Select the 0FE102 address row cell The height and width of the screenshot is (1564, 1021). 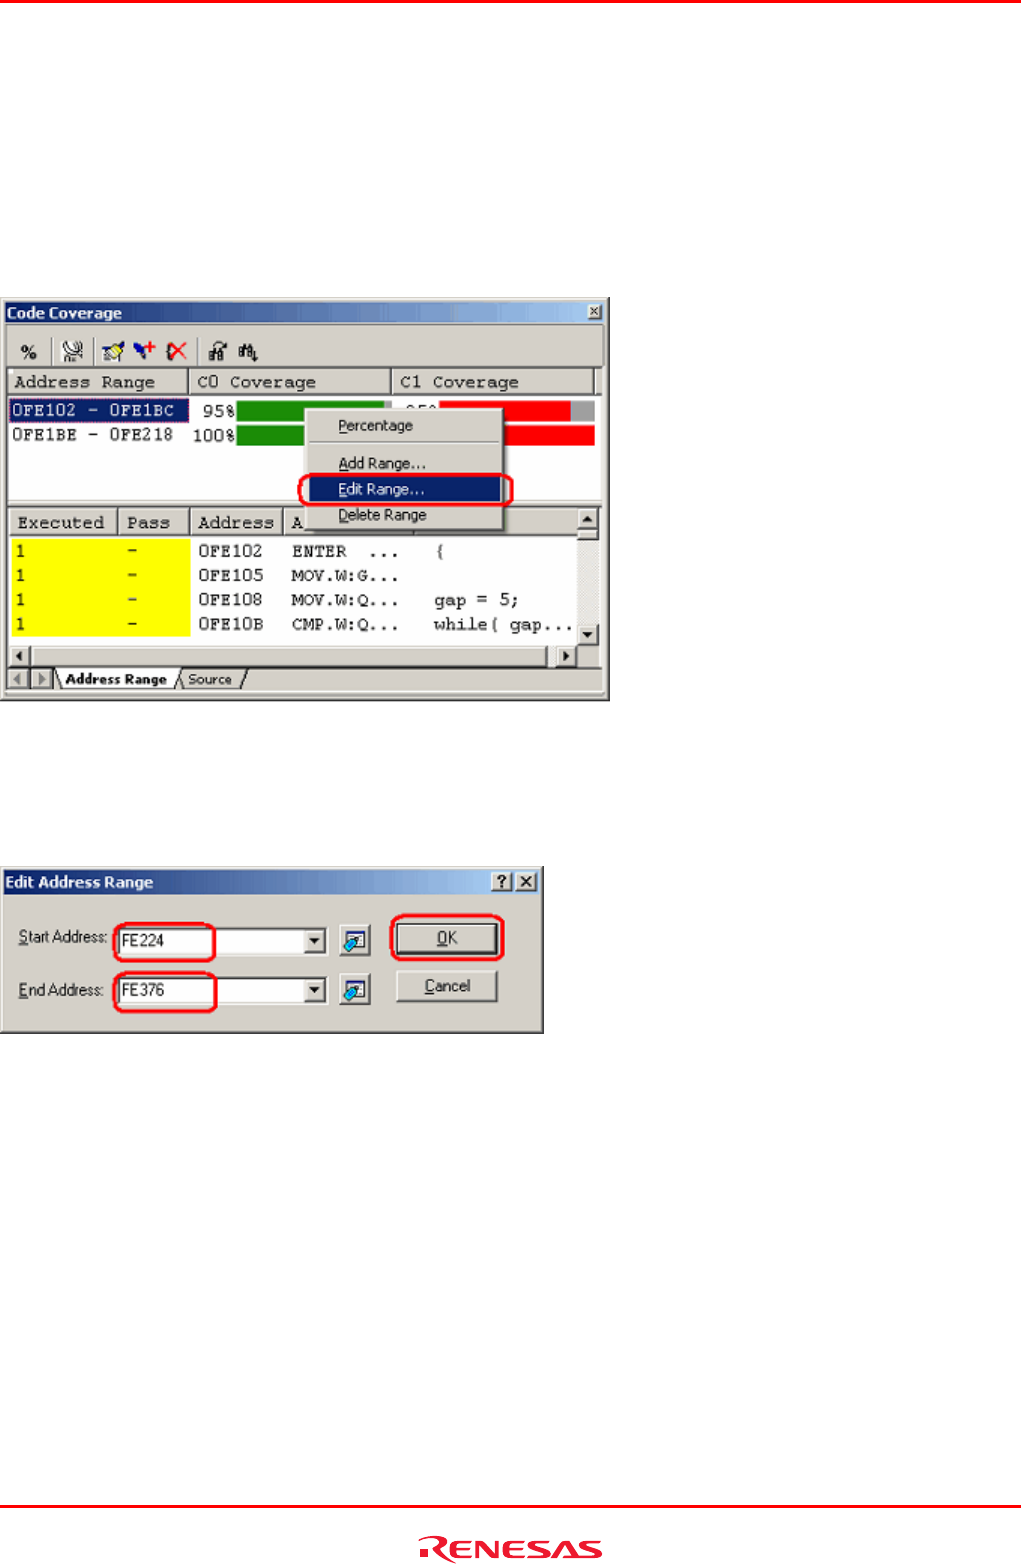[230, 551]
